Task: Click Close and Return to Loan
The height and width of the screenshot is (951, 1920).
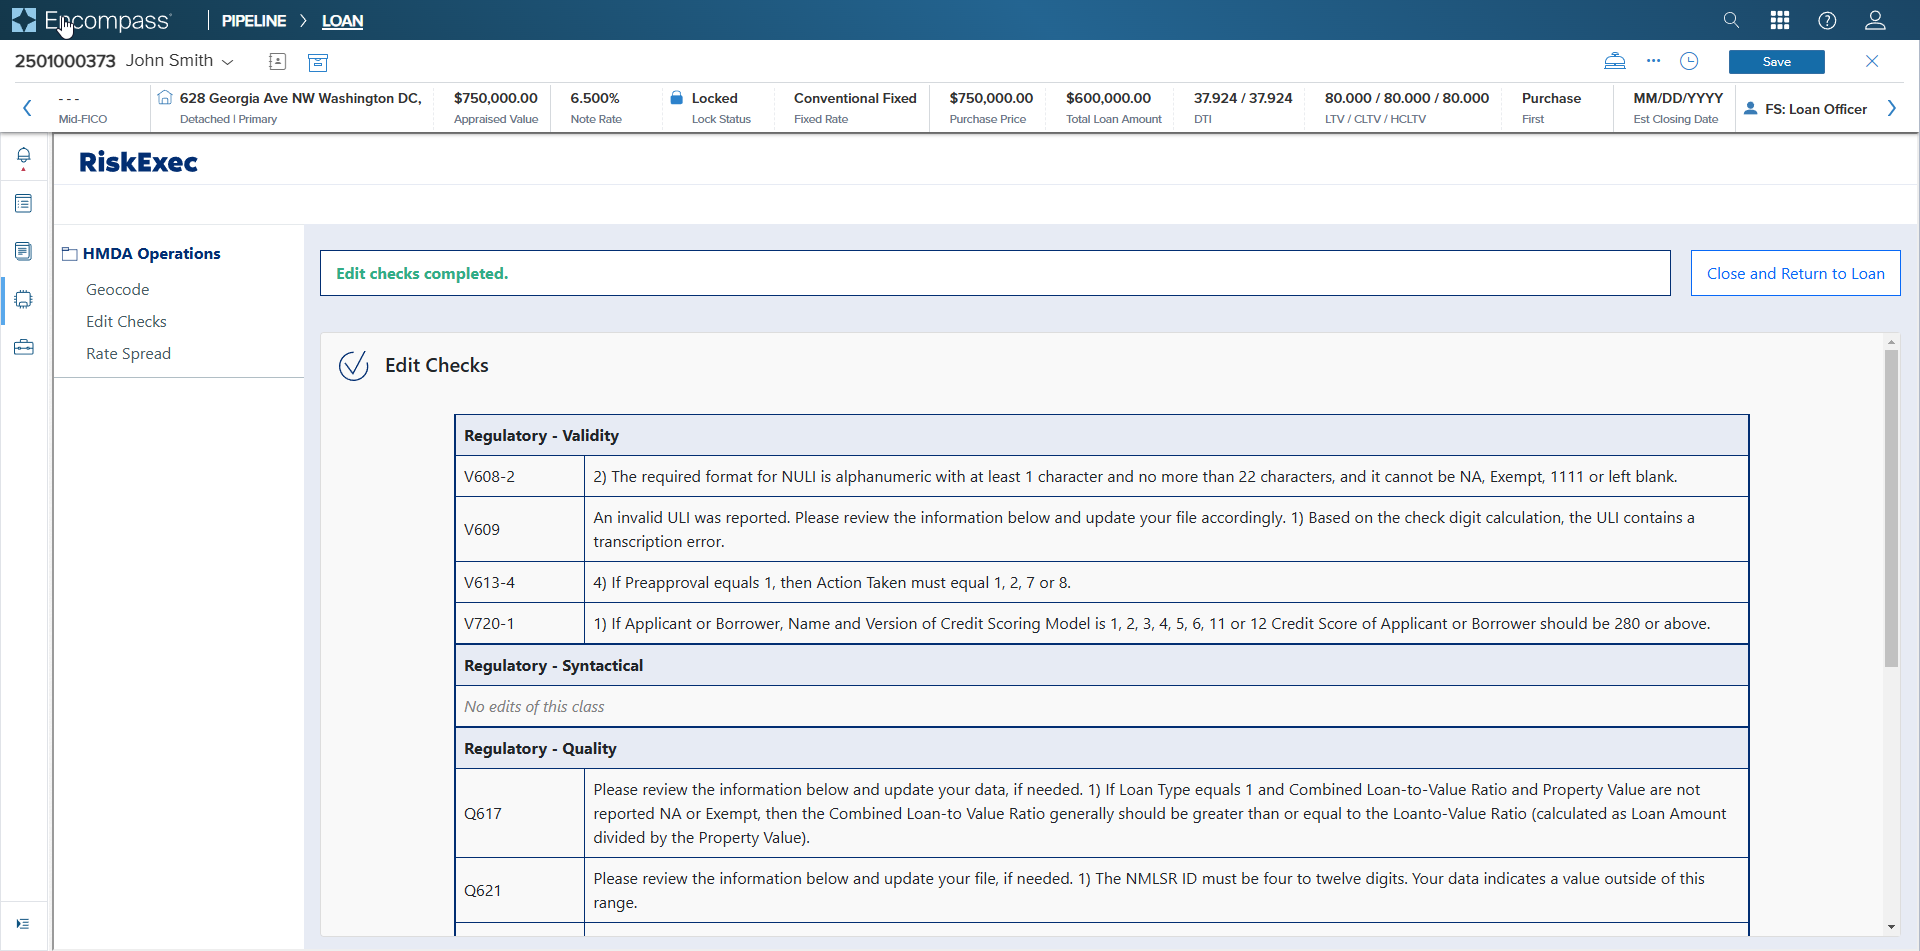Action: point(1796,273)
